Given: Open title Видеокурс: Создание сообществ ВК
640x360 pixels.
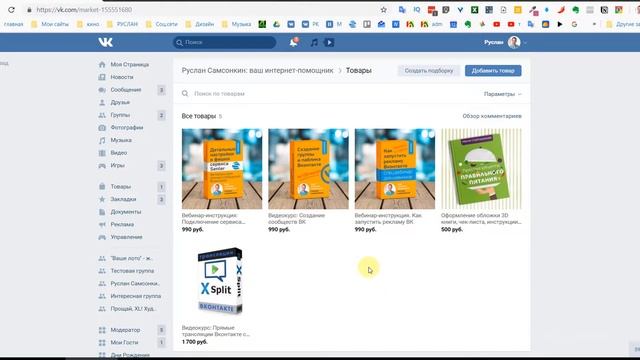Looking at the screenshot, I should (296, 218).
